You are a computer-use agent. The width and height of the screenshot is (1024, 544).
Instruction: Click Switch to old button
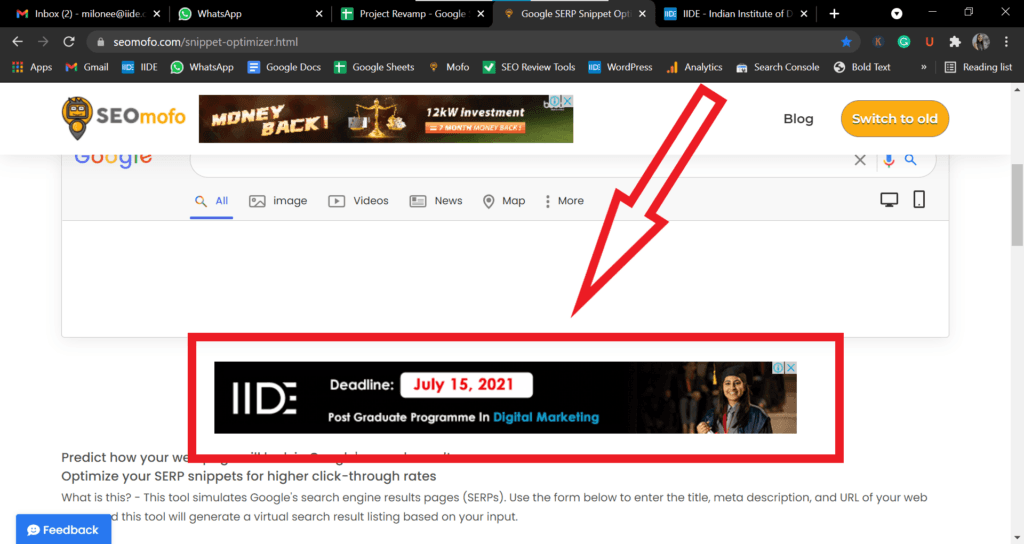tap(895, 119)
